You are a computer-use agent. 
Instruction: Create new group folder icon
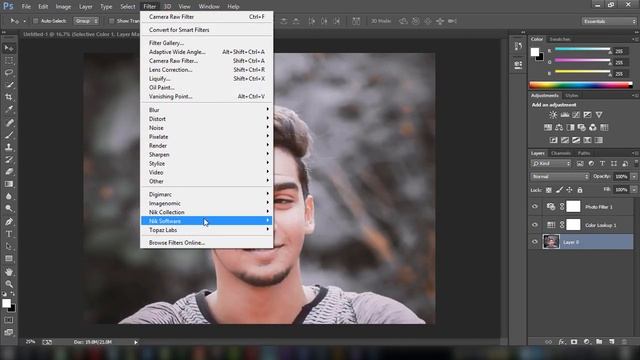coord(599,342)
